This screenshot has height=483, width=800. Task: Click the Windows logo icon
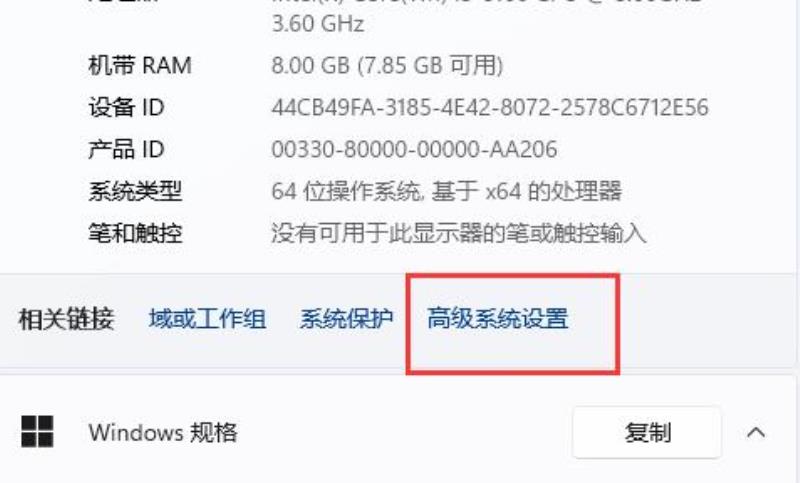tap(37, 431)
